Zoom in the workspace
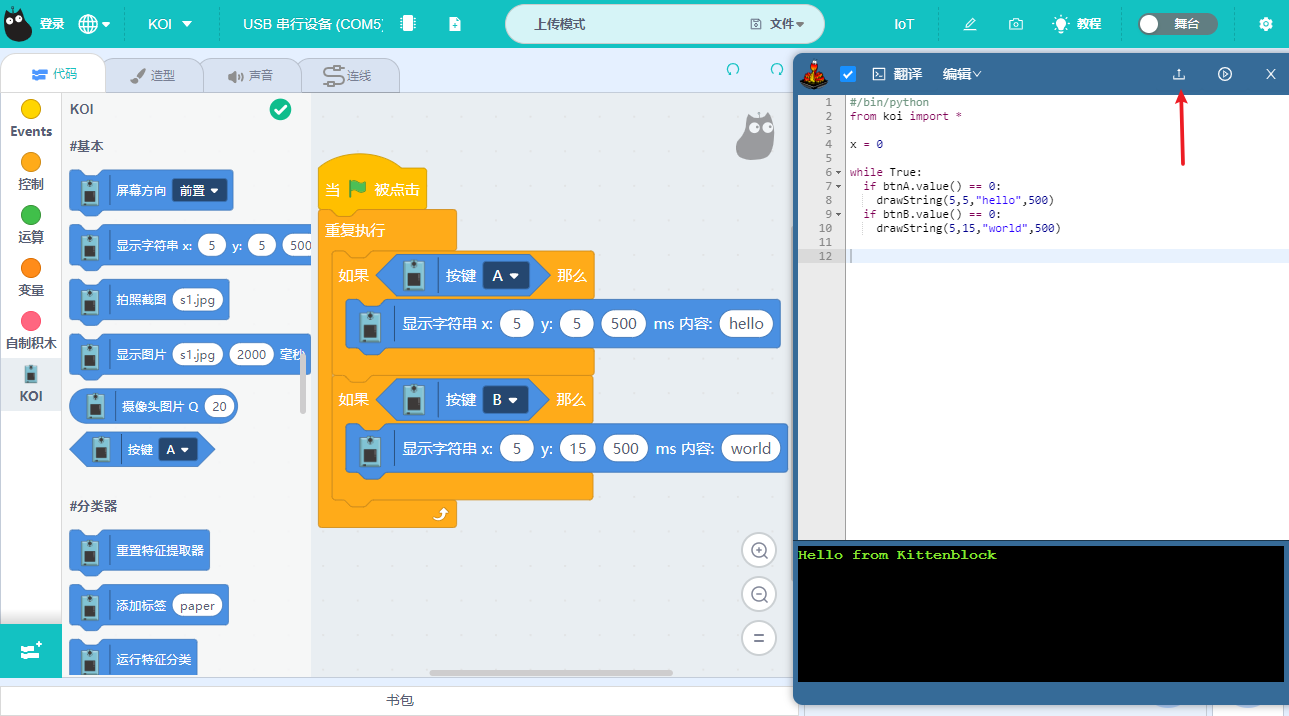Image resolution: width=1289 pixels, height=716 pixels. pos(759,550)
